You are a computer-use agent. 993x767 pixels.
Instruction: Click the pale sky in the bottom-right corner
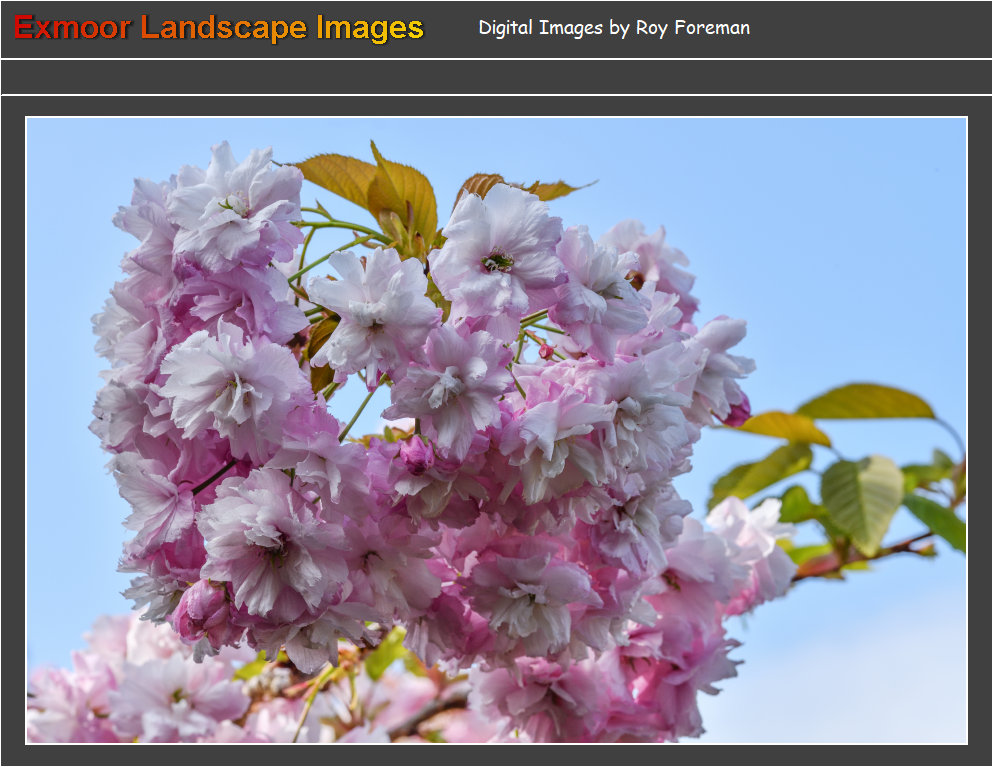pos(900,690)
